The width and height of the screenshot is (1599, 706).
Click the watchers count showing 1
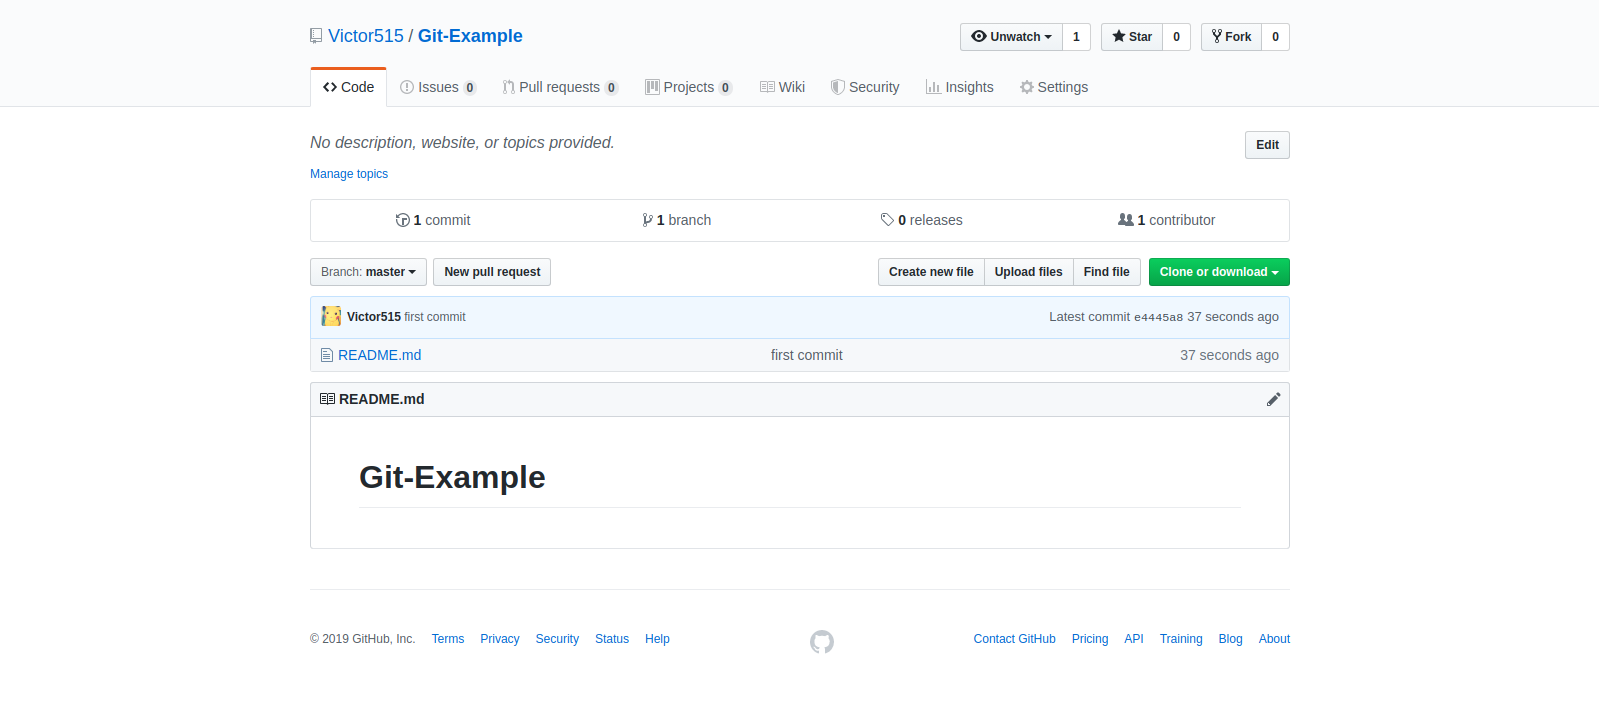tap(1076, 37)
